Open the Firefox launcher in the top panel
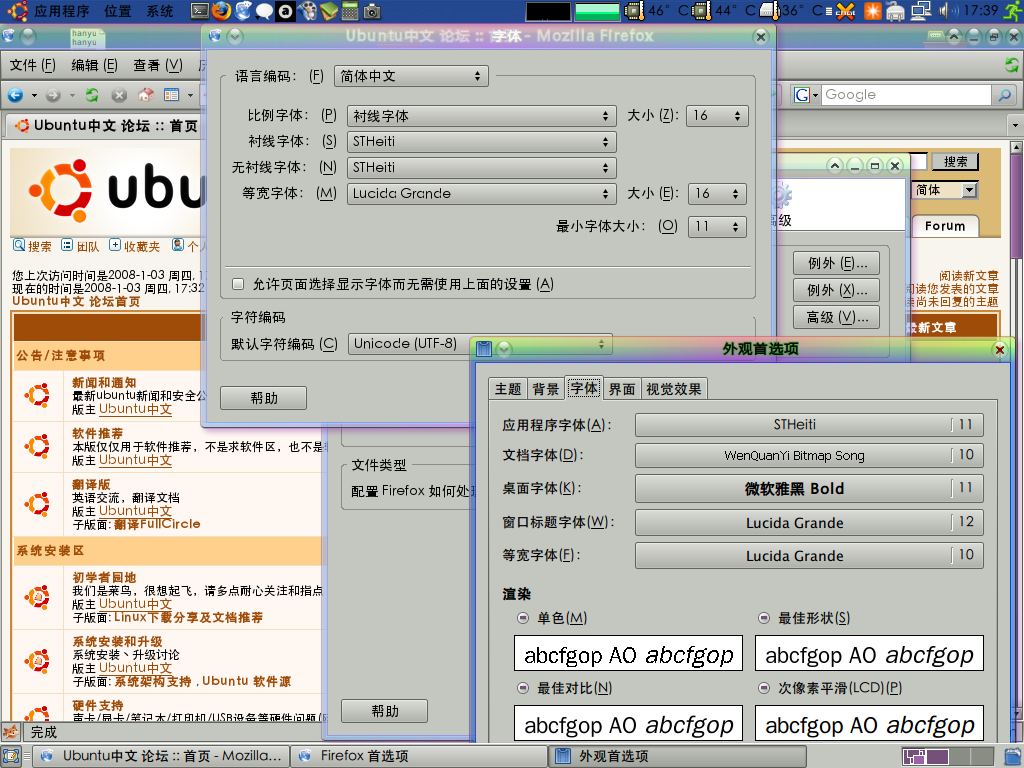The image size is (1024, 768). pyautogui.click(x=221, y=10)
